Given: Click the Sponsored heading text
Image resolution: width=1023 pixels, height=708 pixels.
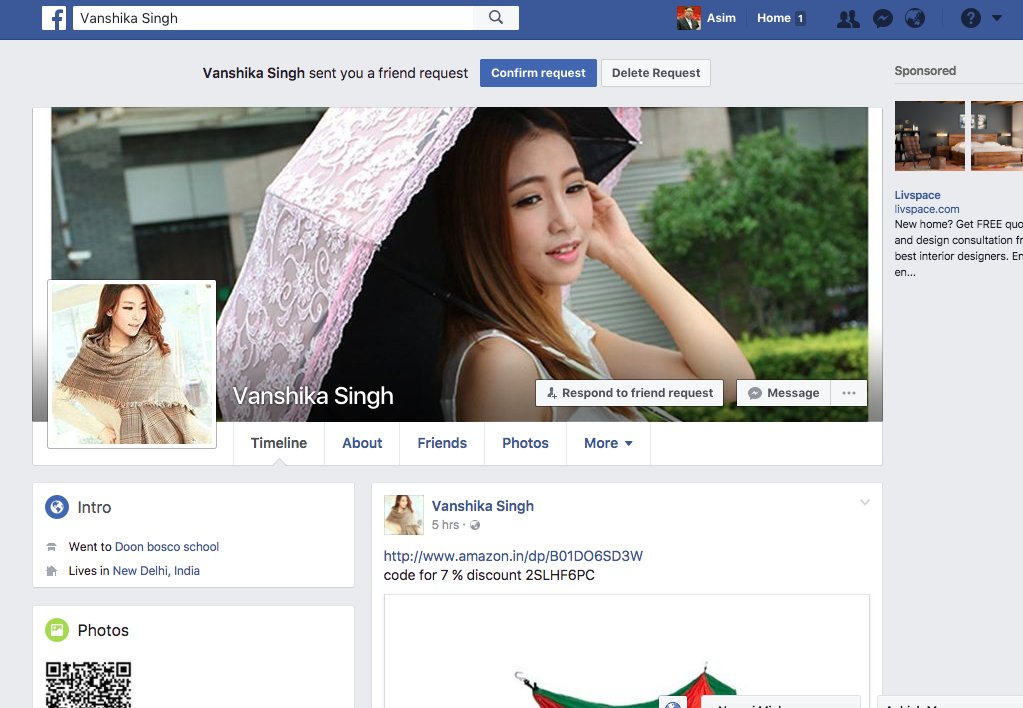Looking at the screenshot, I should [925, 70].
